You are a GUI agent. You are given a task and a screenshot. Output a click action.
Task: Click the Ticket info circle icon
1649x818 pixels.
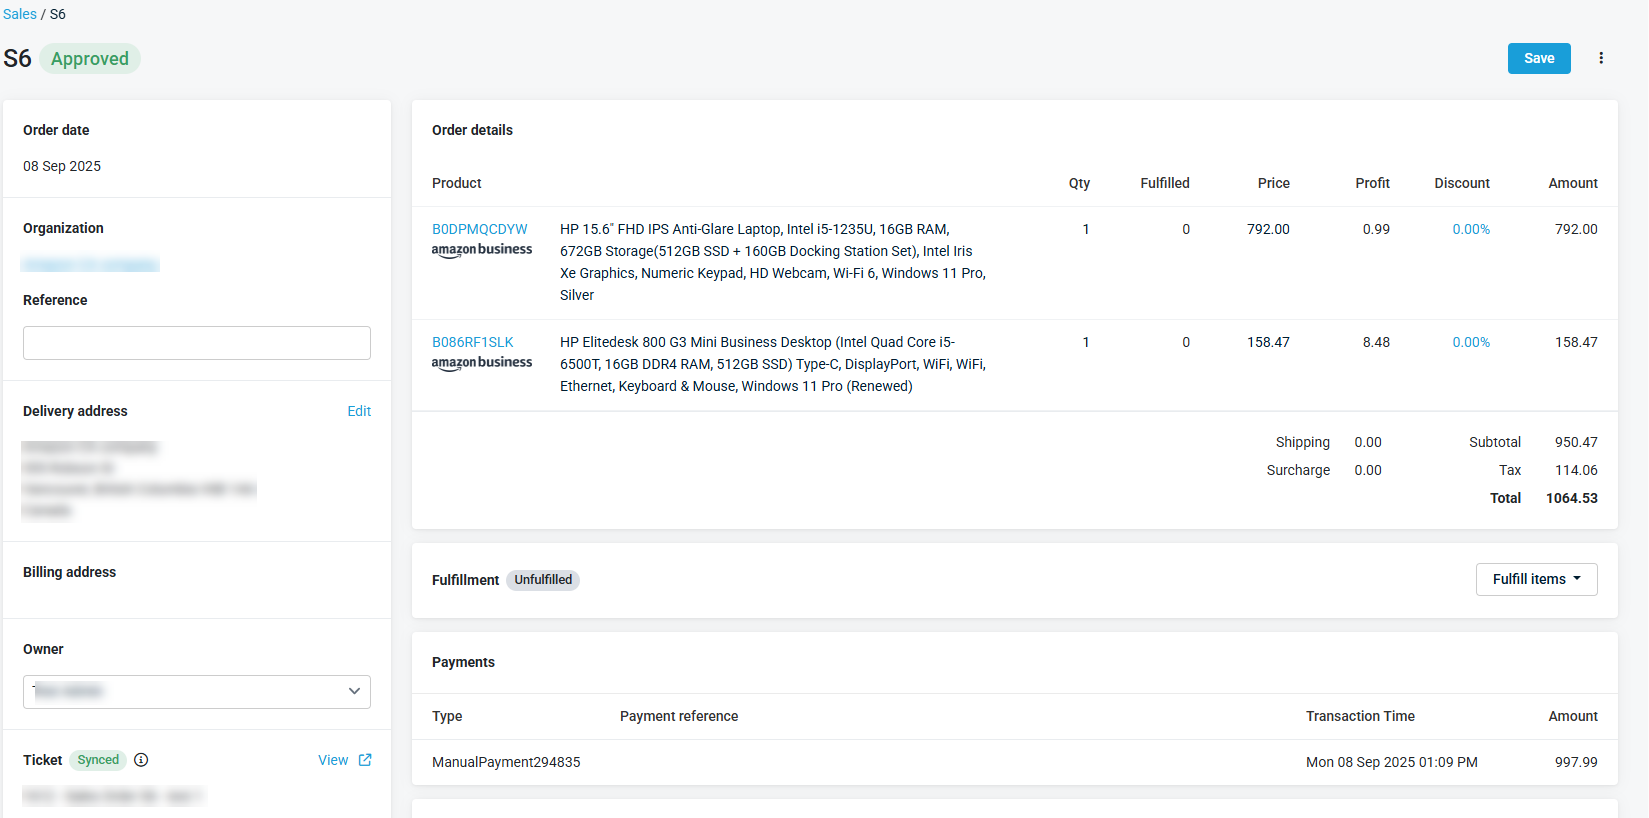pyautogui.click(x=141, y=760)
